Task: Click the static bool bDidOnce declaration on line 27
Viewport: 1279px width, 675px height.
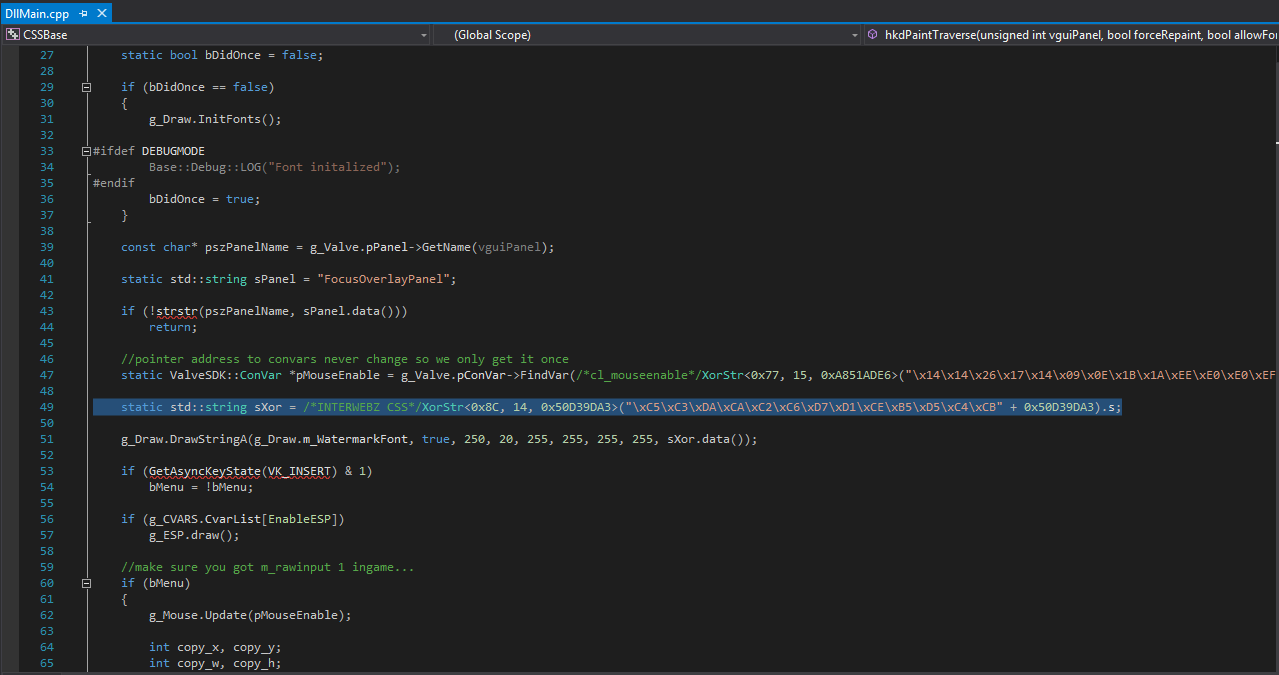Action: (223, 55)
